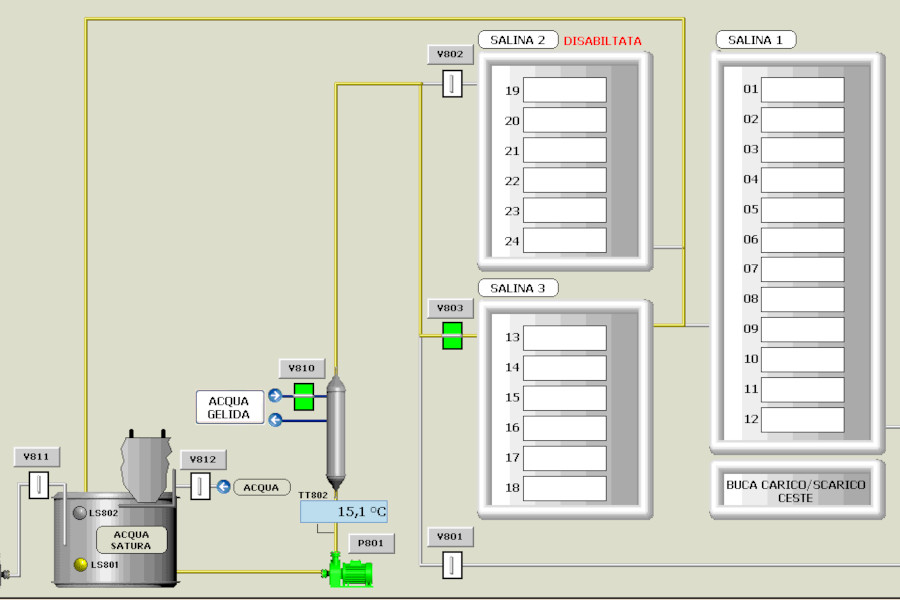The width and height of the screenshot is (900, 600).
Task: Click the BUCA CARICO/SCARICO CESTE panel
Action: [x=796, y=491]
